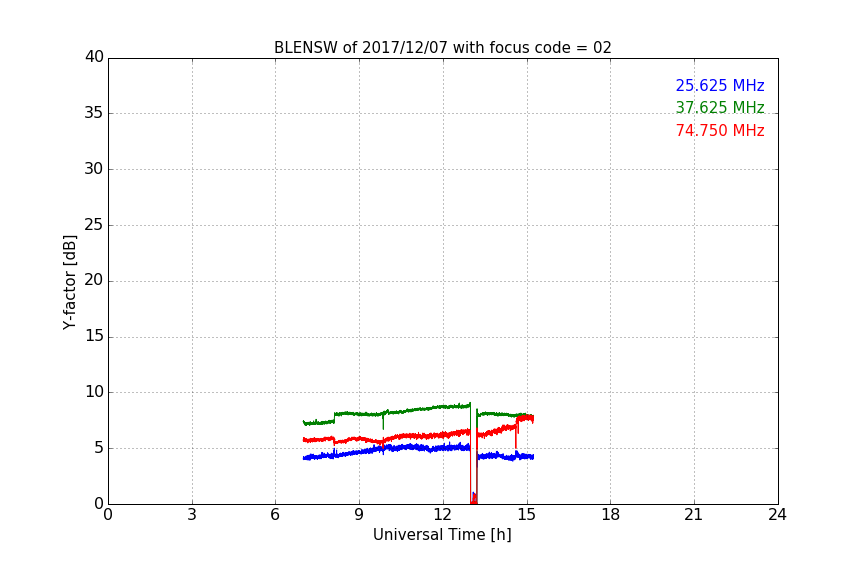Viewport: 864px width, 576px height.
Task: Click y-axis tick label 35
Action: 94,113
